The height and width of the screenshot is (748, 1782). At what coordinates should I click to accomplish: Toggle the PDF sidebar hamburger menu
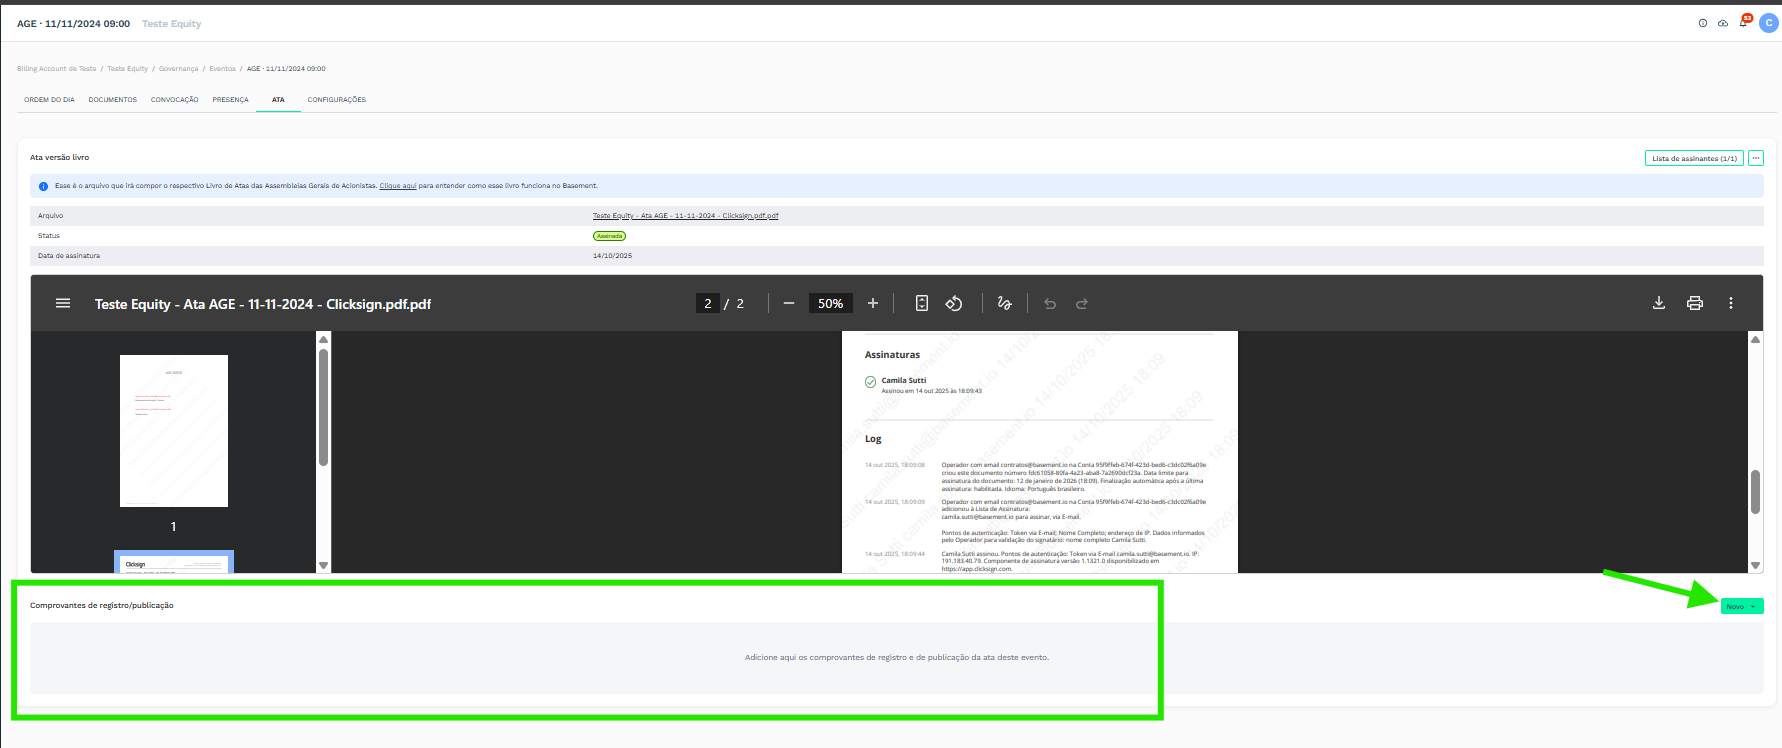63,303
